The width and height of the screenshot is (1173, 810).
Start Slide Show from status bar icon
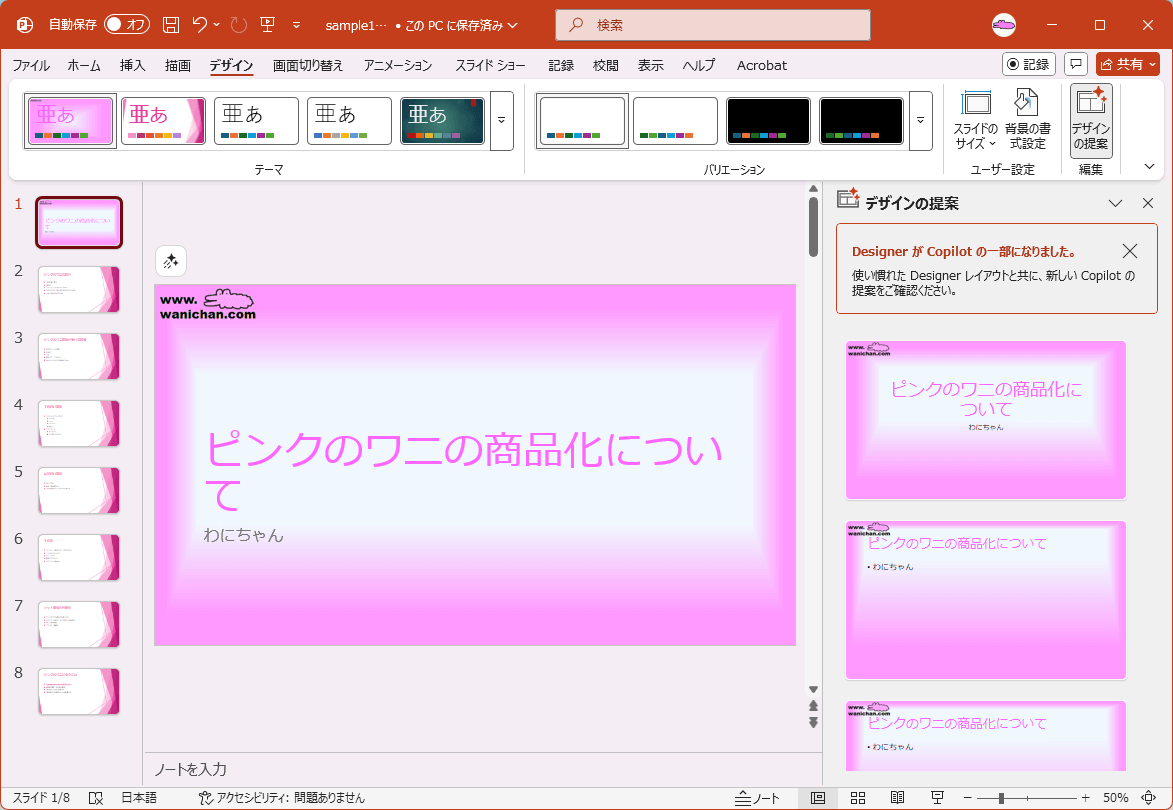pyautogui.click(x=937, y=798)
